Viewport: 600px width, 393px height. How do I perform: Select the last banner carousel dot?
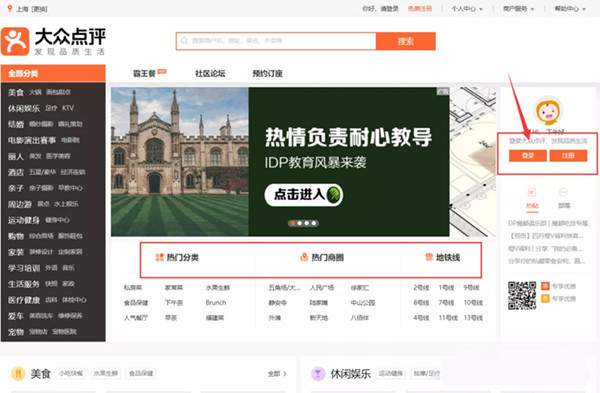tap(314, 223)
